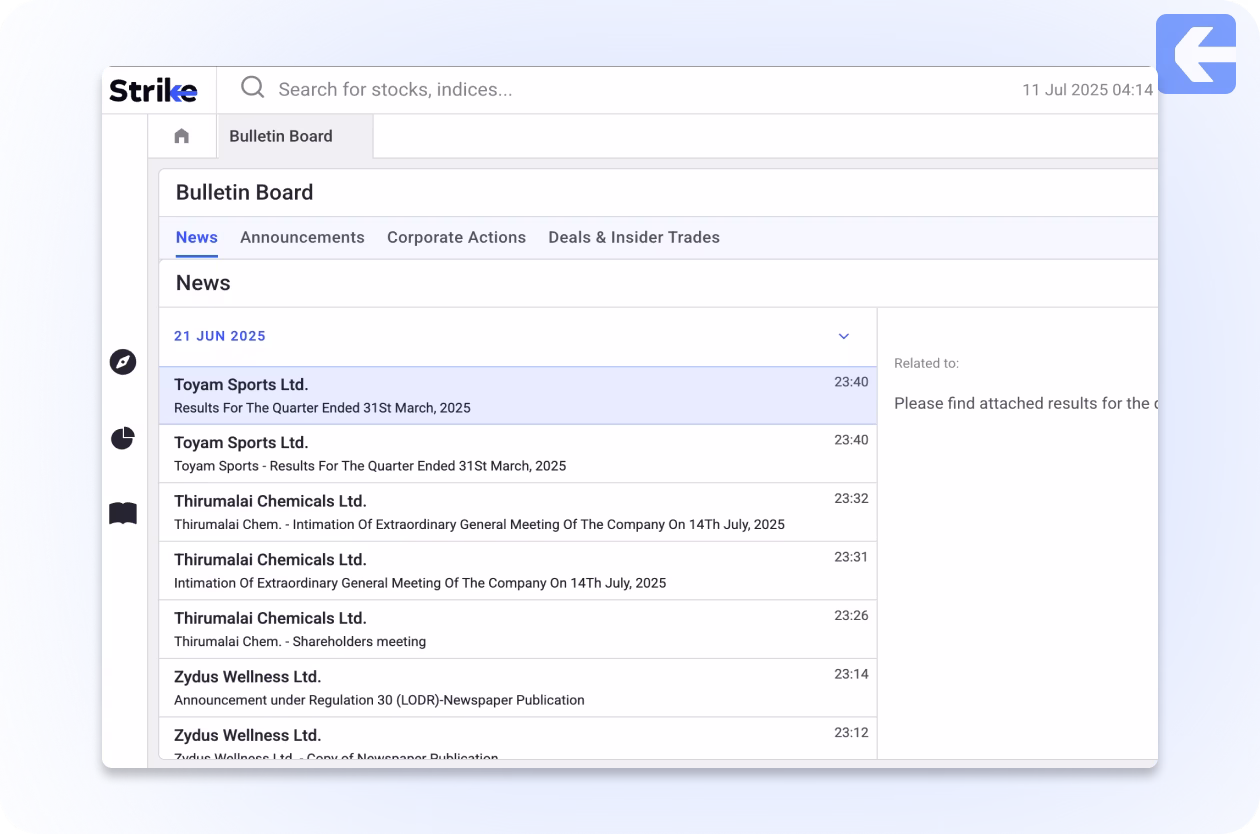The width and height of the screenshot is (1260, 834).
Task: Open the home icon tab
Action: pos(182,136)
